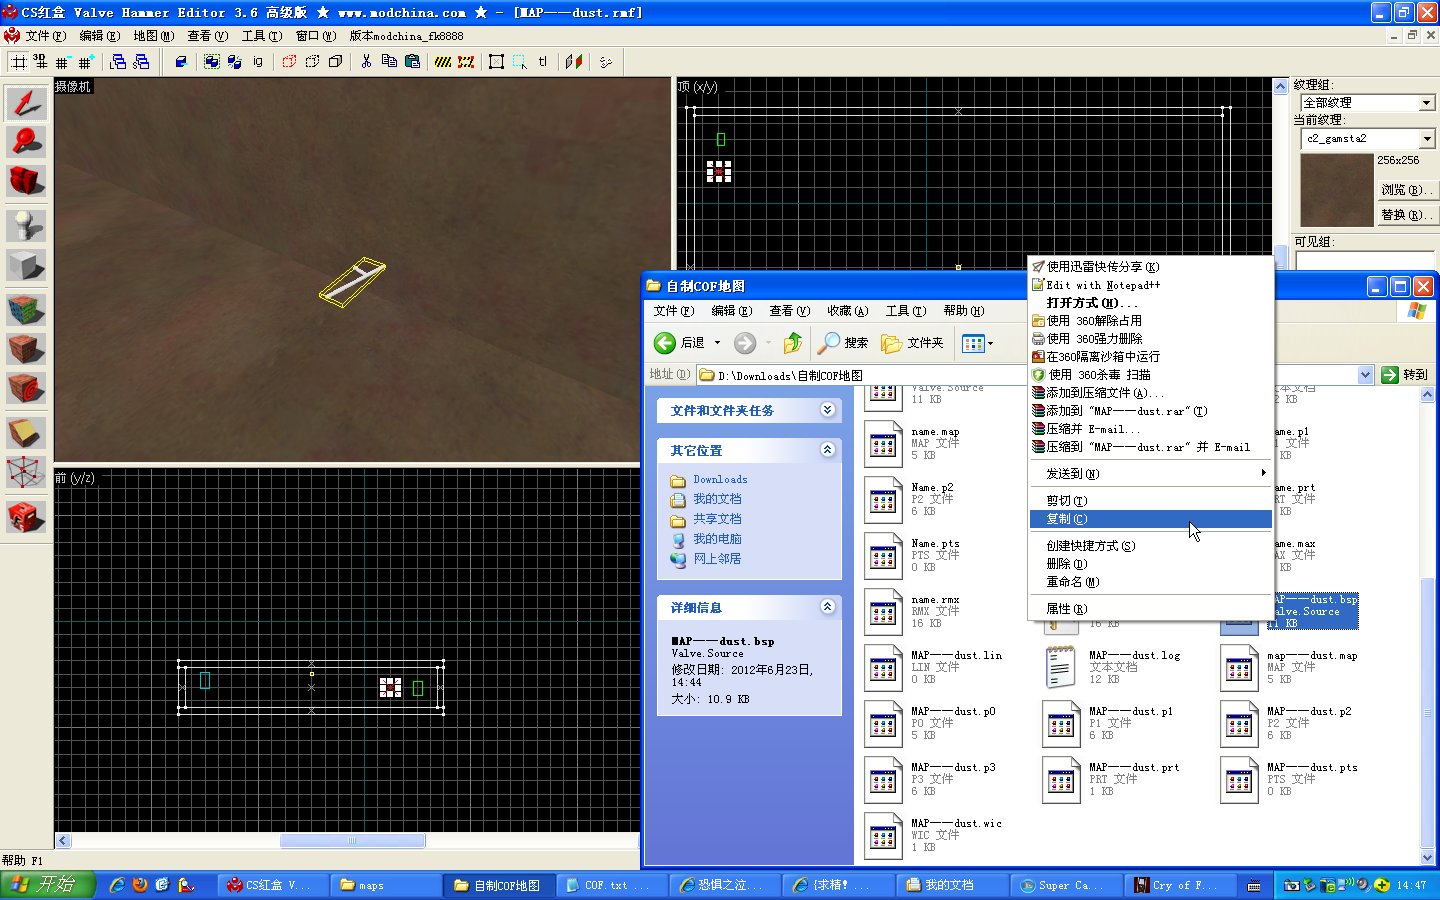The width and height of the screenshot is (1440, 900).
Task: Toggle the auto selection icon
Action: click(x=520, y=62)
